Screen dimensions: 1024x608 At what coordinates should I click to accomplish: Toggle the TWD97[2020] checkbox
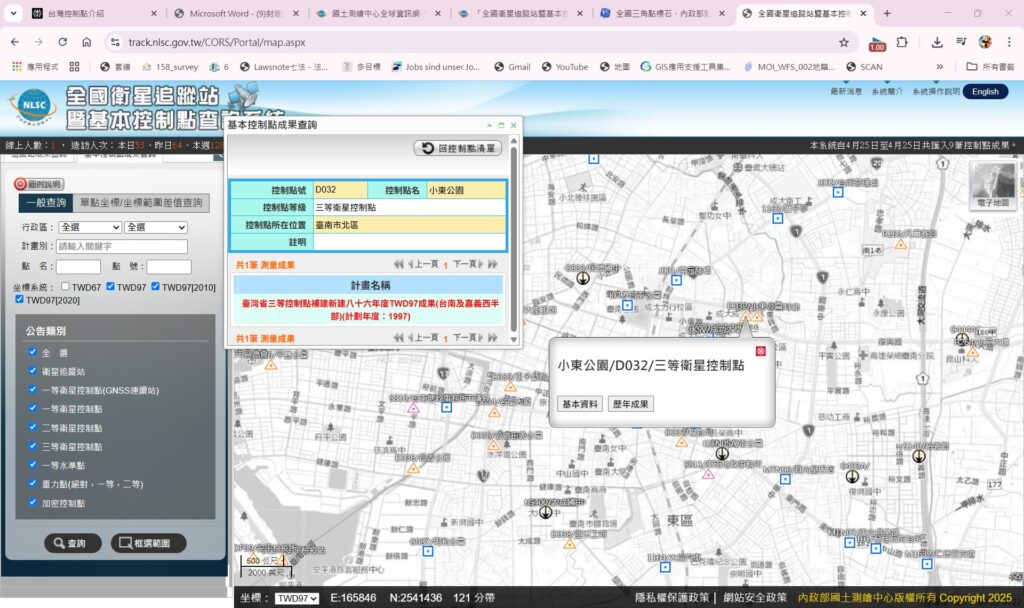pyautogui.click(x=20, y=299)
